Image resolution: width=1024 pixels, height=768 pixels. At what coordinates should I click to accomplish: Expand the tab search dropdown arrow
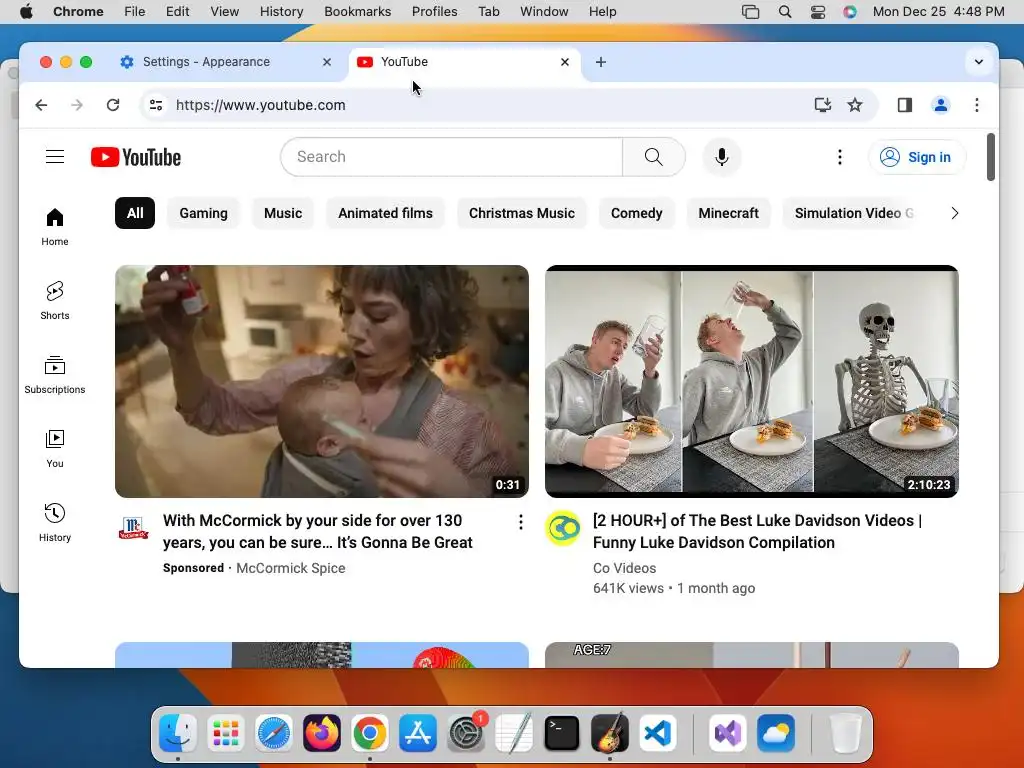(x=978, y=62)
